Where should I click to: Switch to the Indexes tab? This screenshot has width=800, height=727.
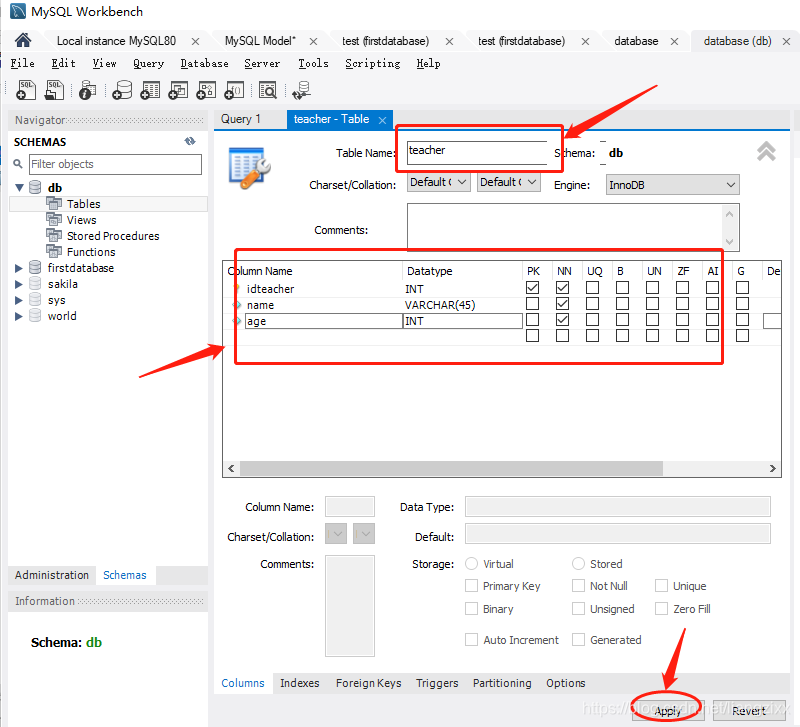[299, 683]
